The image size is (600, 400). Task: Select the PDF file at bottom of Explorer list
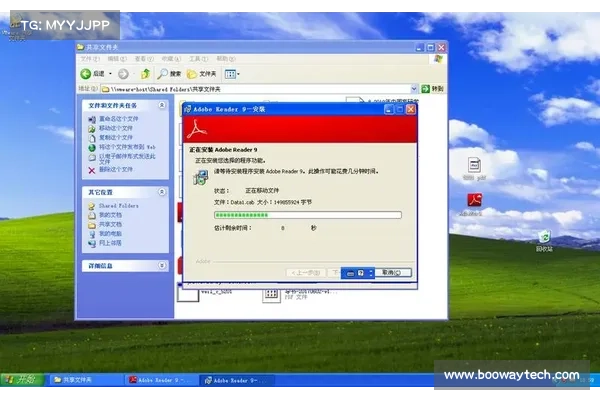click(x=299, y=294)
